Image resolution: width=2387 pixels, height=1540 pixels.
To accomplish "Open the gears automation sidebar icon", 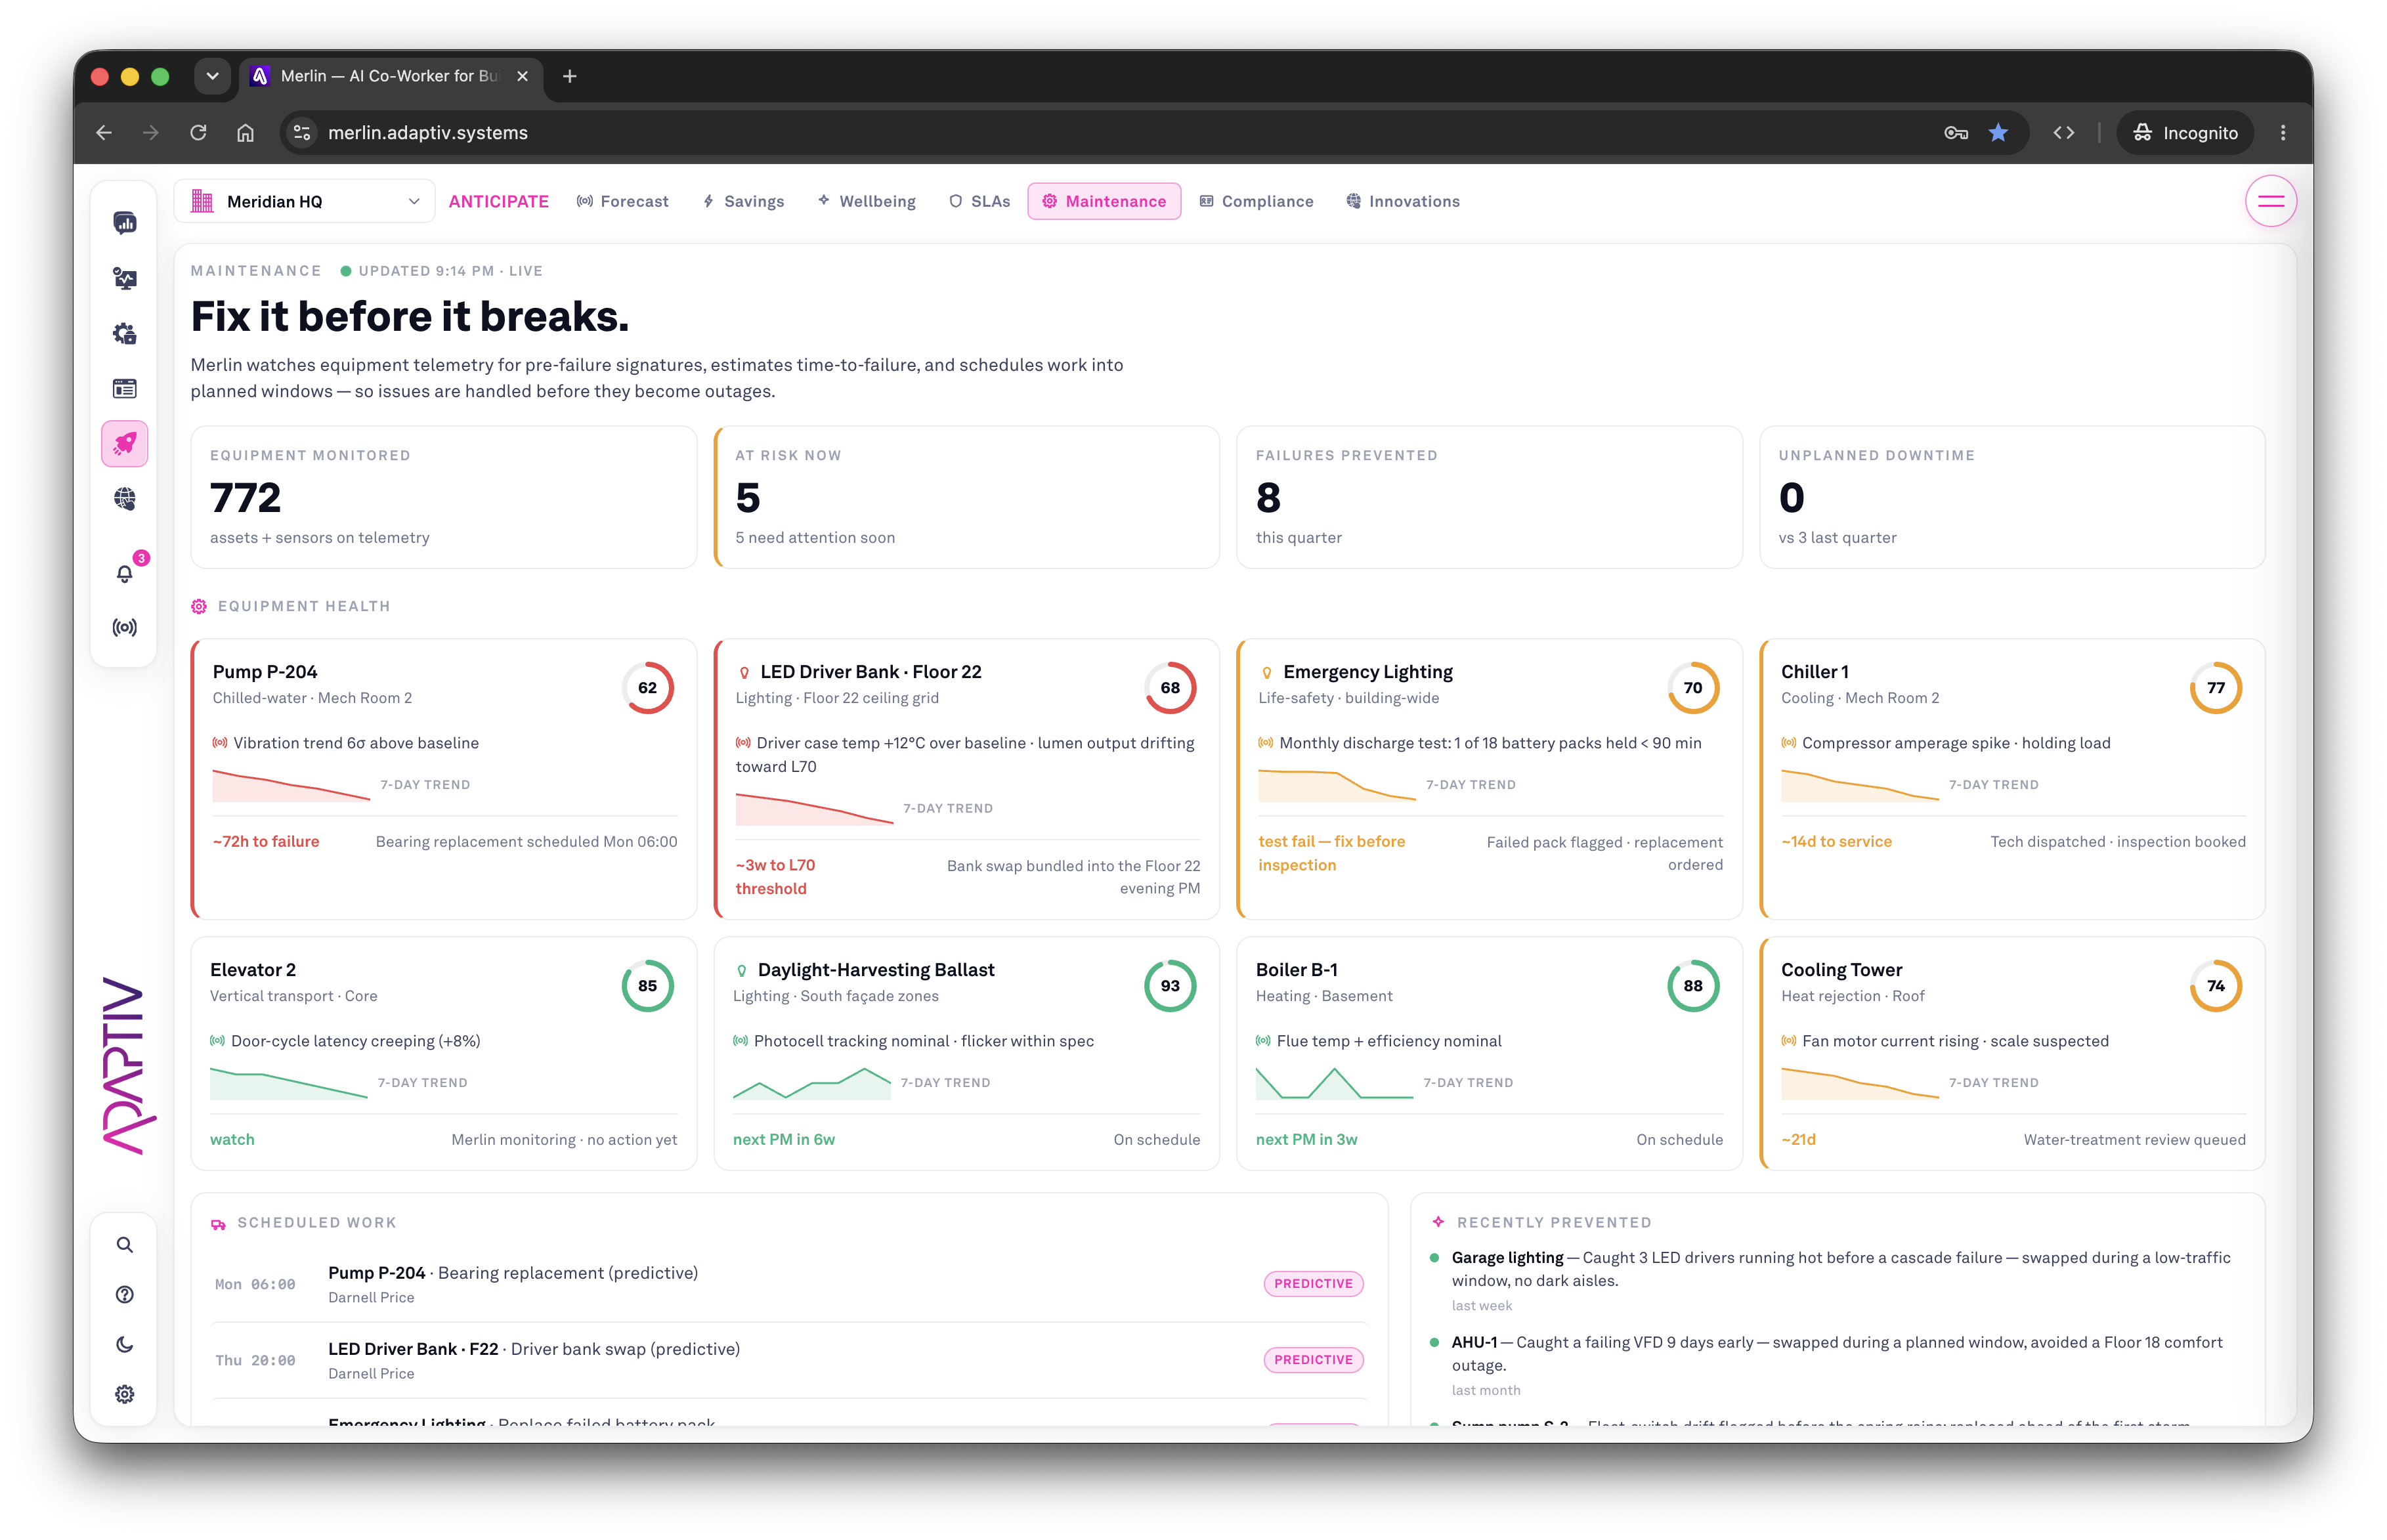I will pos(124,333).
